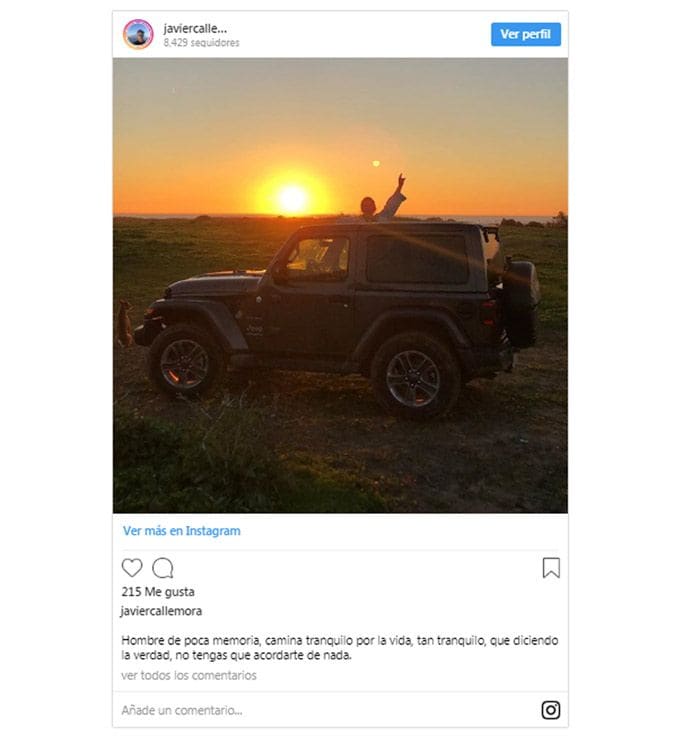The height and width of the screenshot is (744, 700).
Task: Open javiercallemora username above the caption
Action: point(161,611)
